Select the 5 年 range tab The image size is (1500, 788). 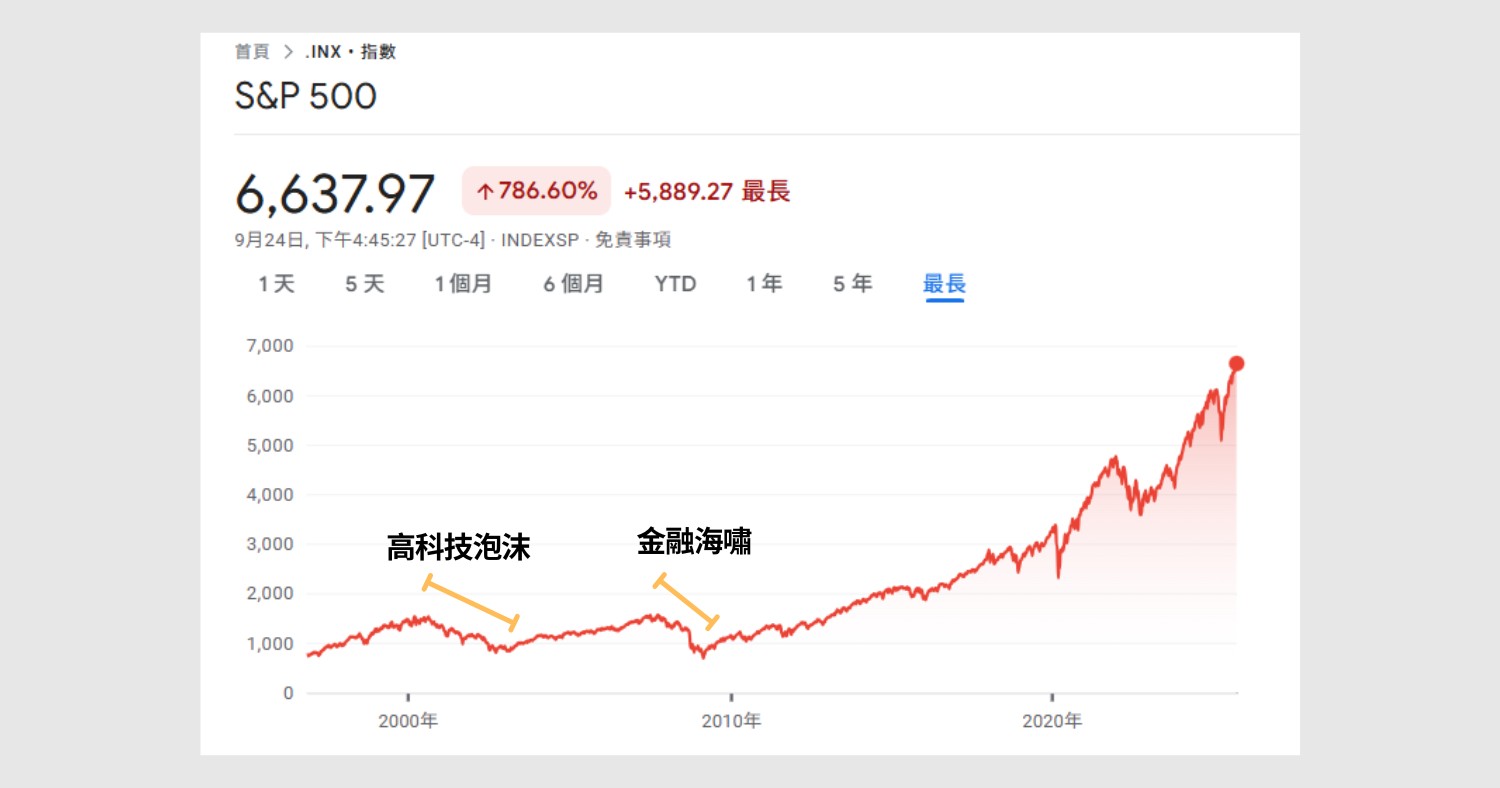click(x=853, y=284)
